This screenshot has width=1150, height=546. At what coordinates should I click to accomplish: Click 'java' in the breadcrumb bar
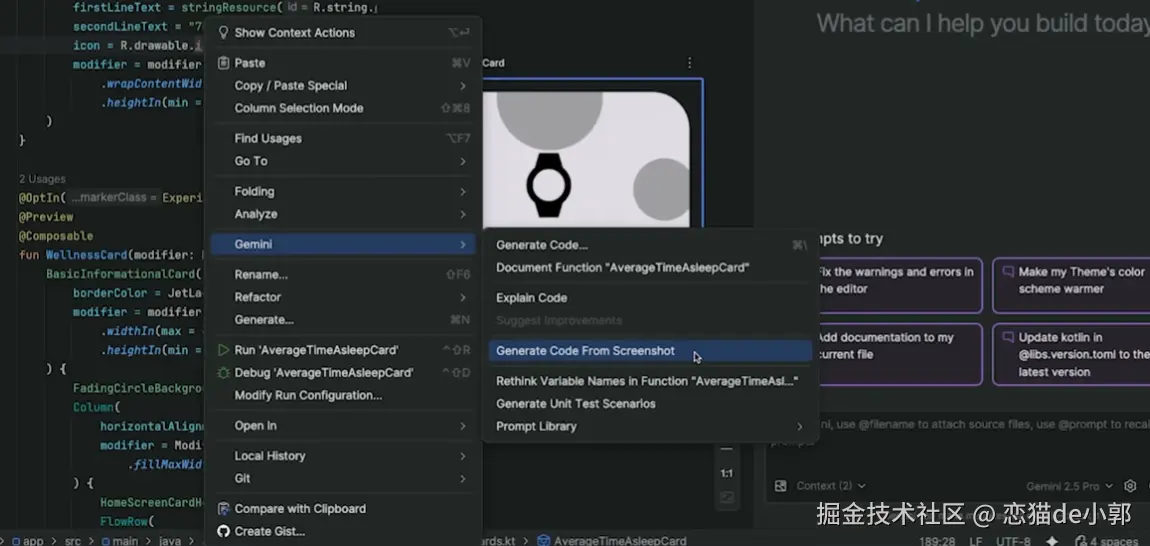coord(170,541)
